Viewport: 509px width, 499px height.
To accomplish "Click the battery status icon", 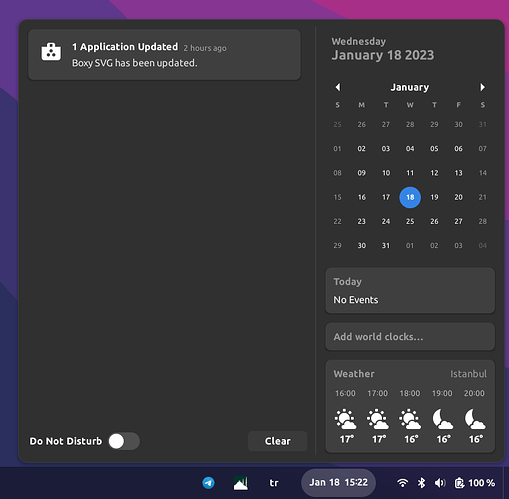I will pyautogui.click(x=459, y=483).
